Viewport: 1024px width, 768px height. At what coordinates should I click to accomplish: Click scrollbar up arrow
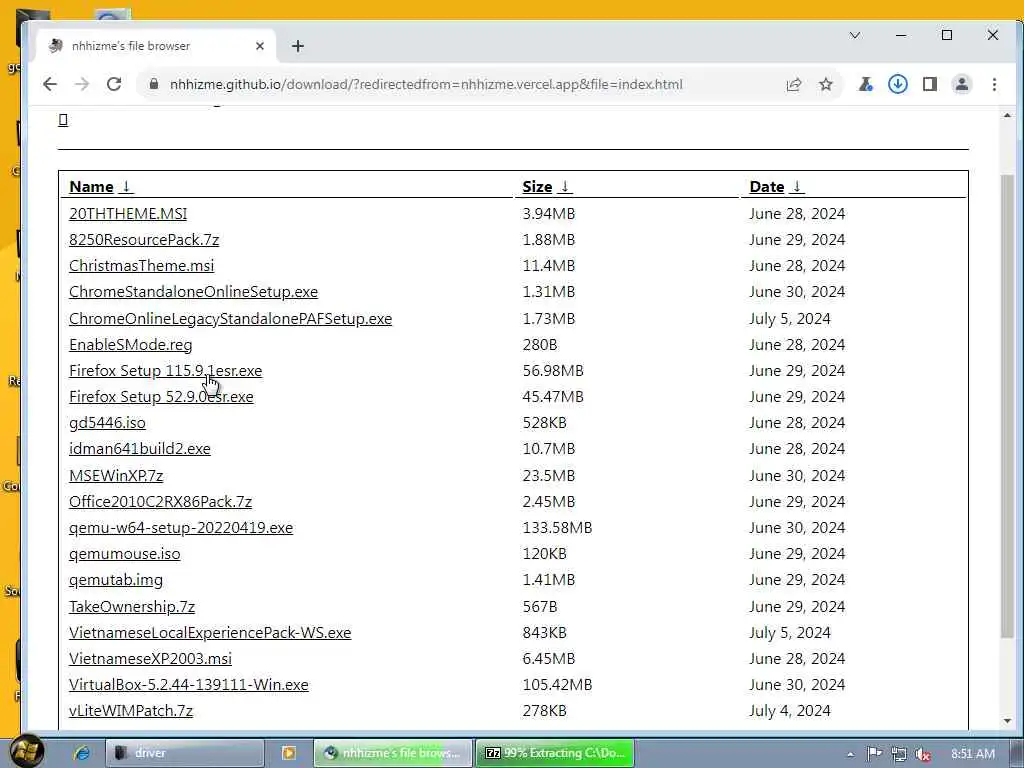point(1008,116)
